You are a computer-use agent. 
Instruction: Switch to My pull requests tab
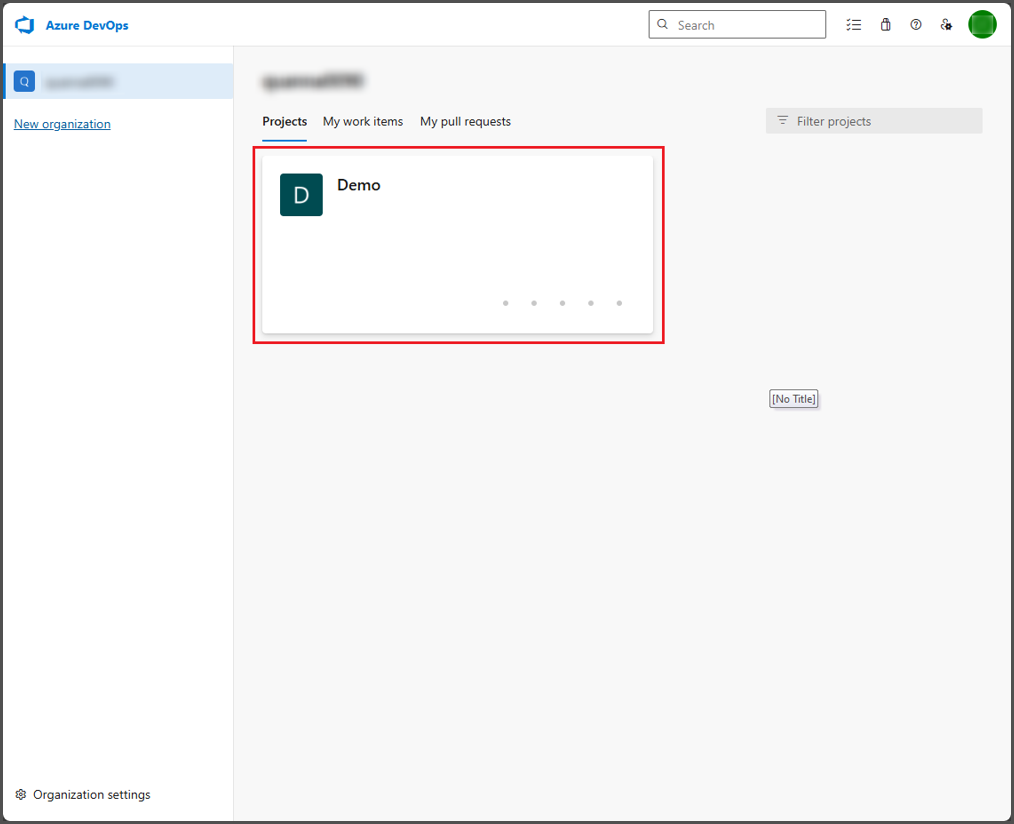click(466, 122)
